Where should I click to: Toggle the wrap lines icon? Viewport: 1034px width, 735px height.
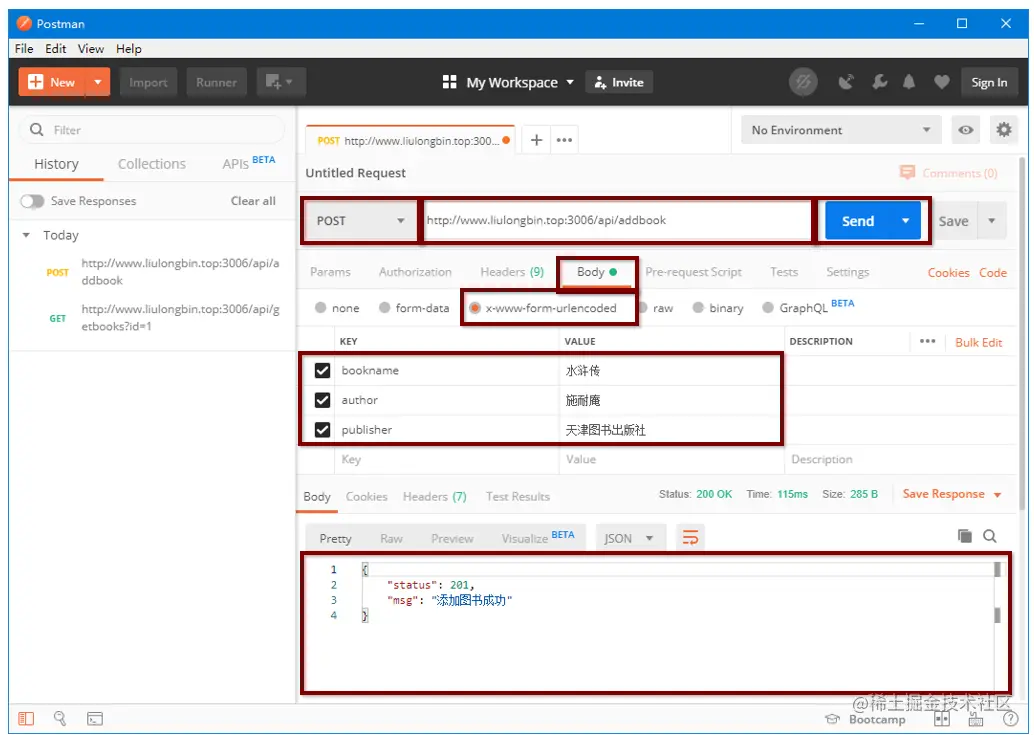coord(690,538)
